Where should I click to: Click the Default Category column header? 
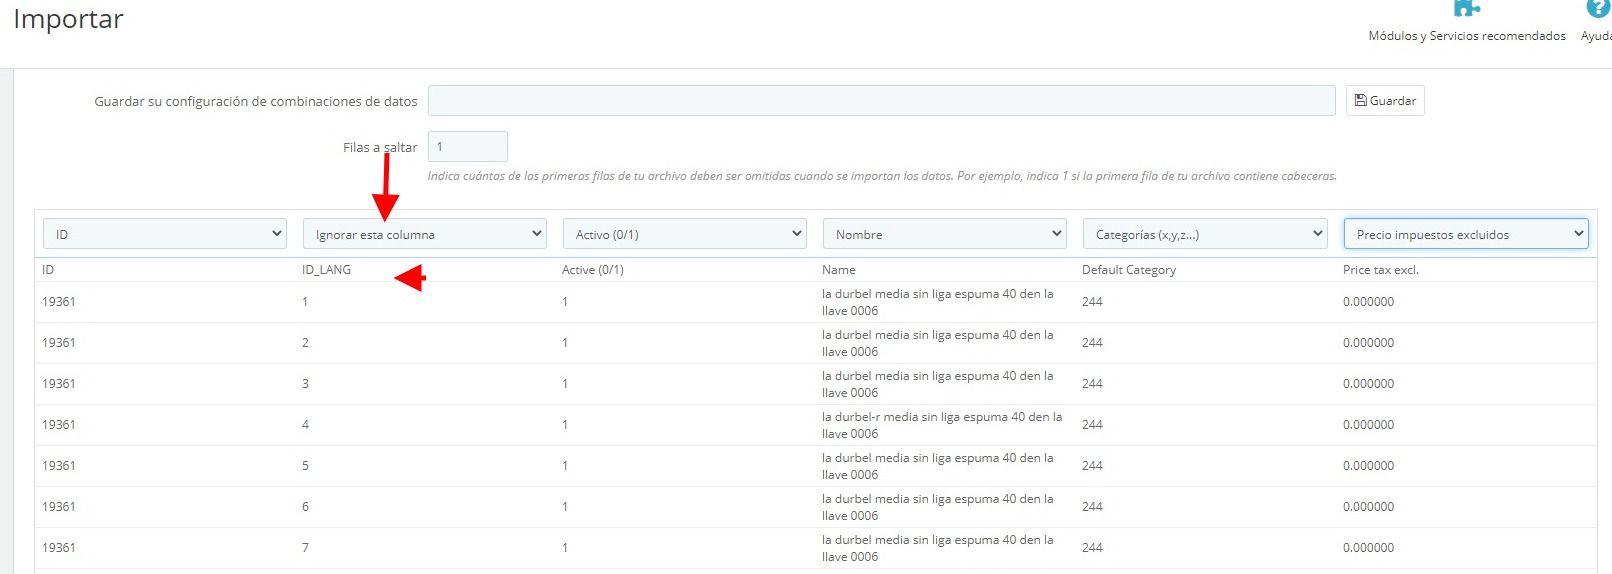tap(1129, 270)
